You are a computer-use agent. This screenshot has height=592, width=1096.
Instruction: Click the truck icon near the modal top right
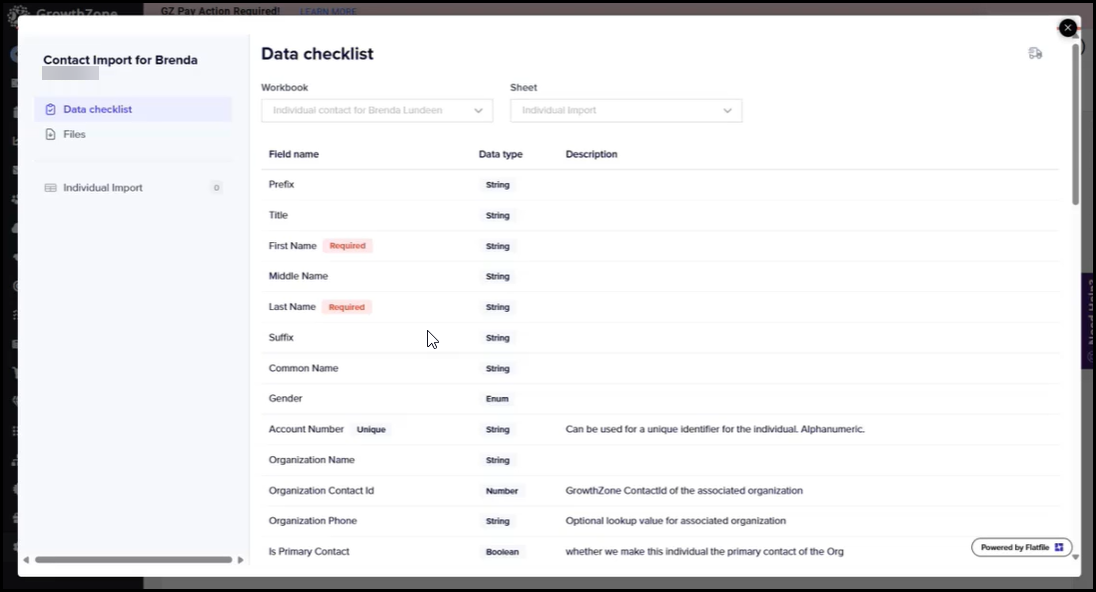point(1035,54)
